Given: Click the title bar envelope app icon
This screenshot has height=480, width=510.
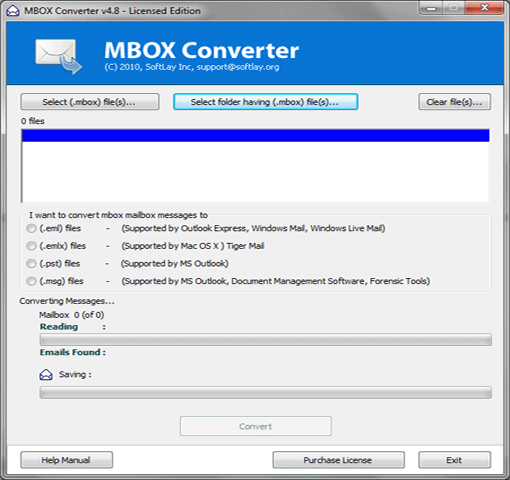Looking at the screenshot, I should (x=13, y=10).
